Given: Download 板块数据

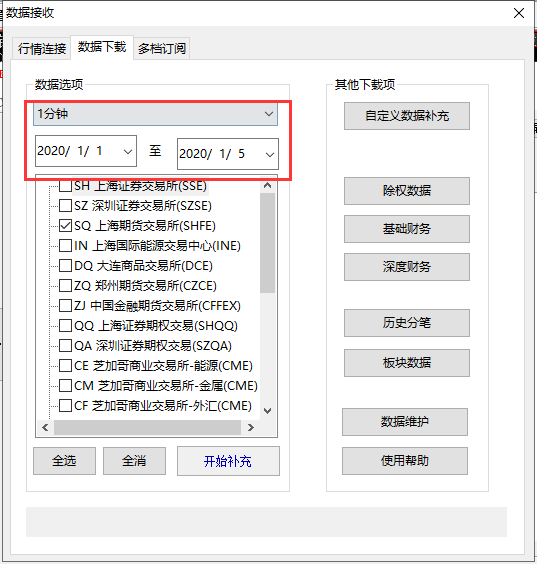Looking at the screenshot, I should (x=407, y=363).
